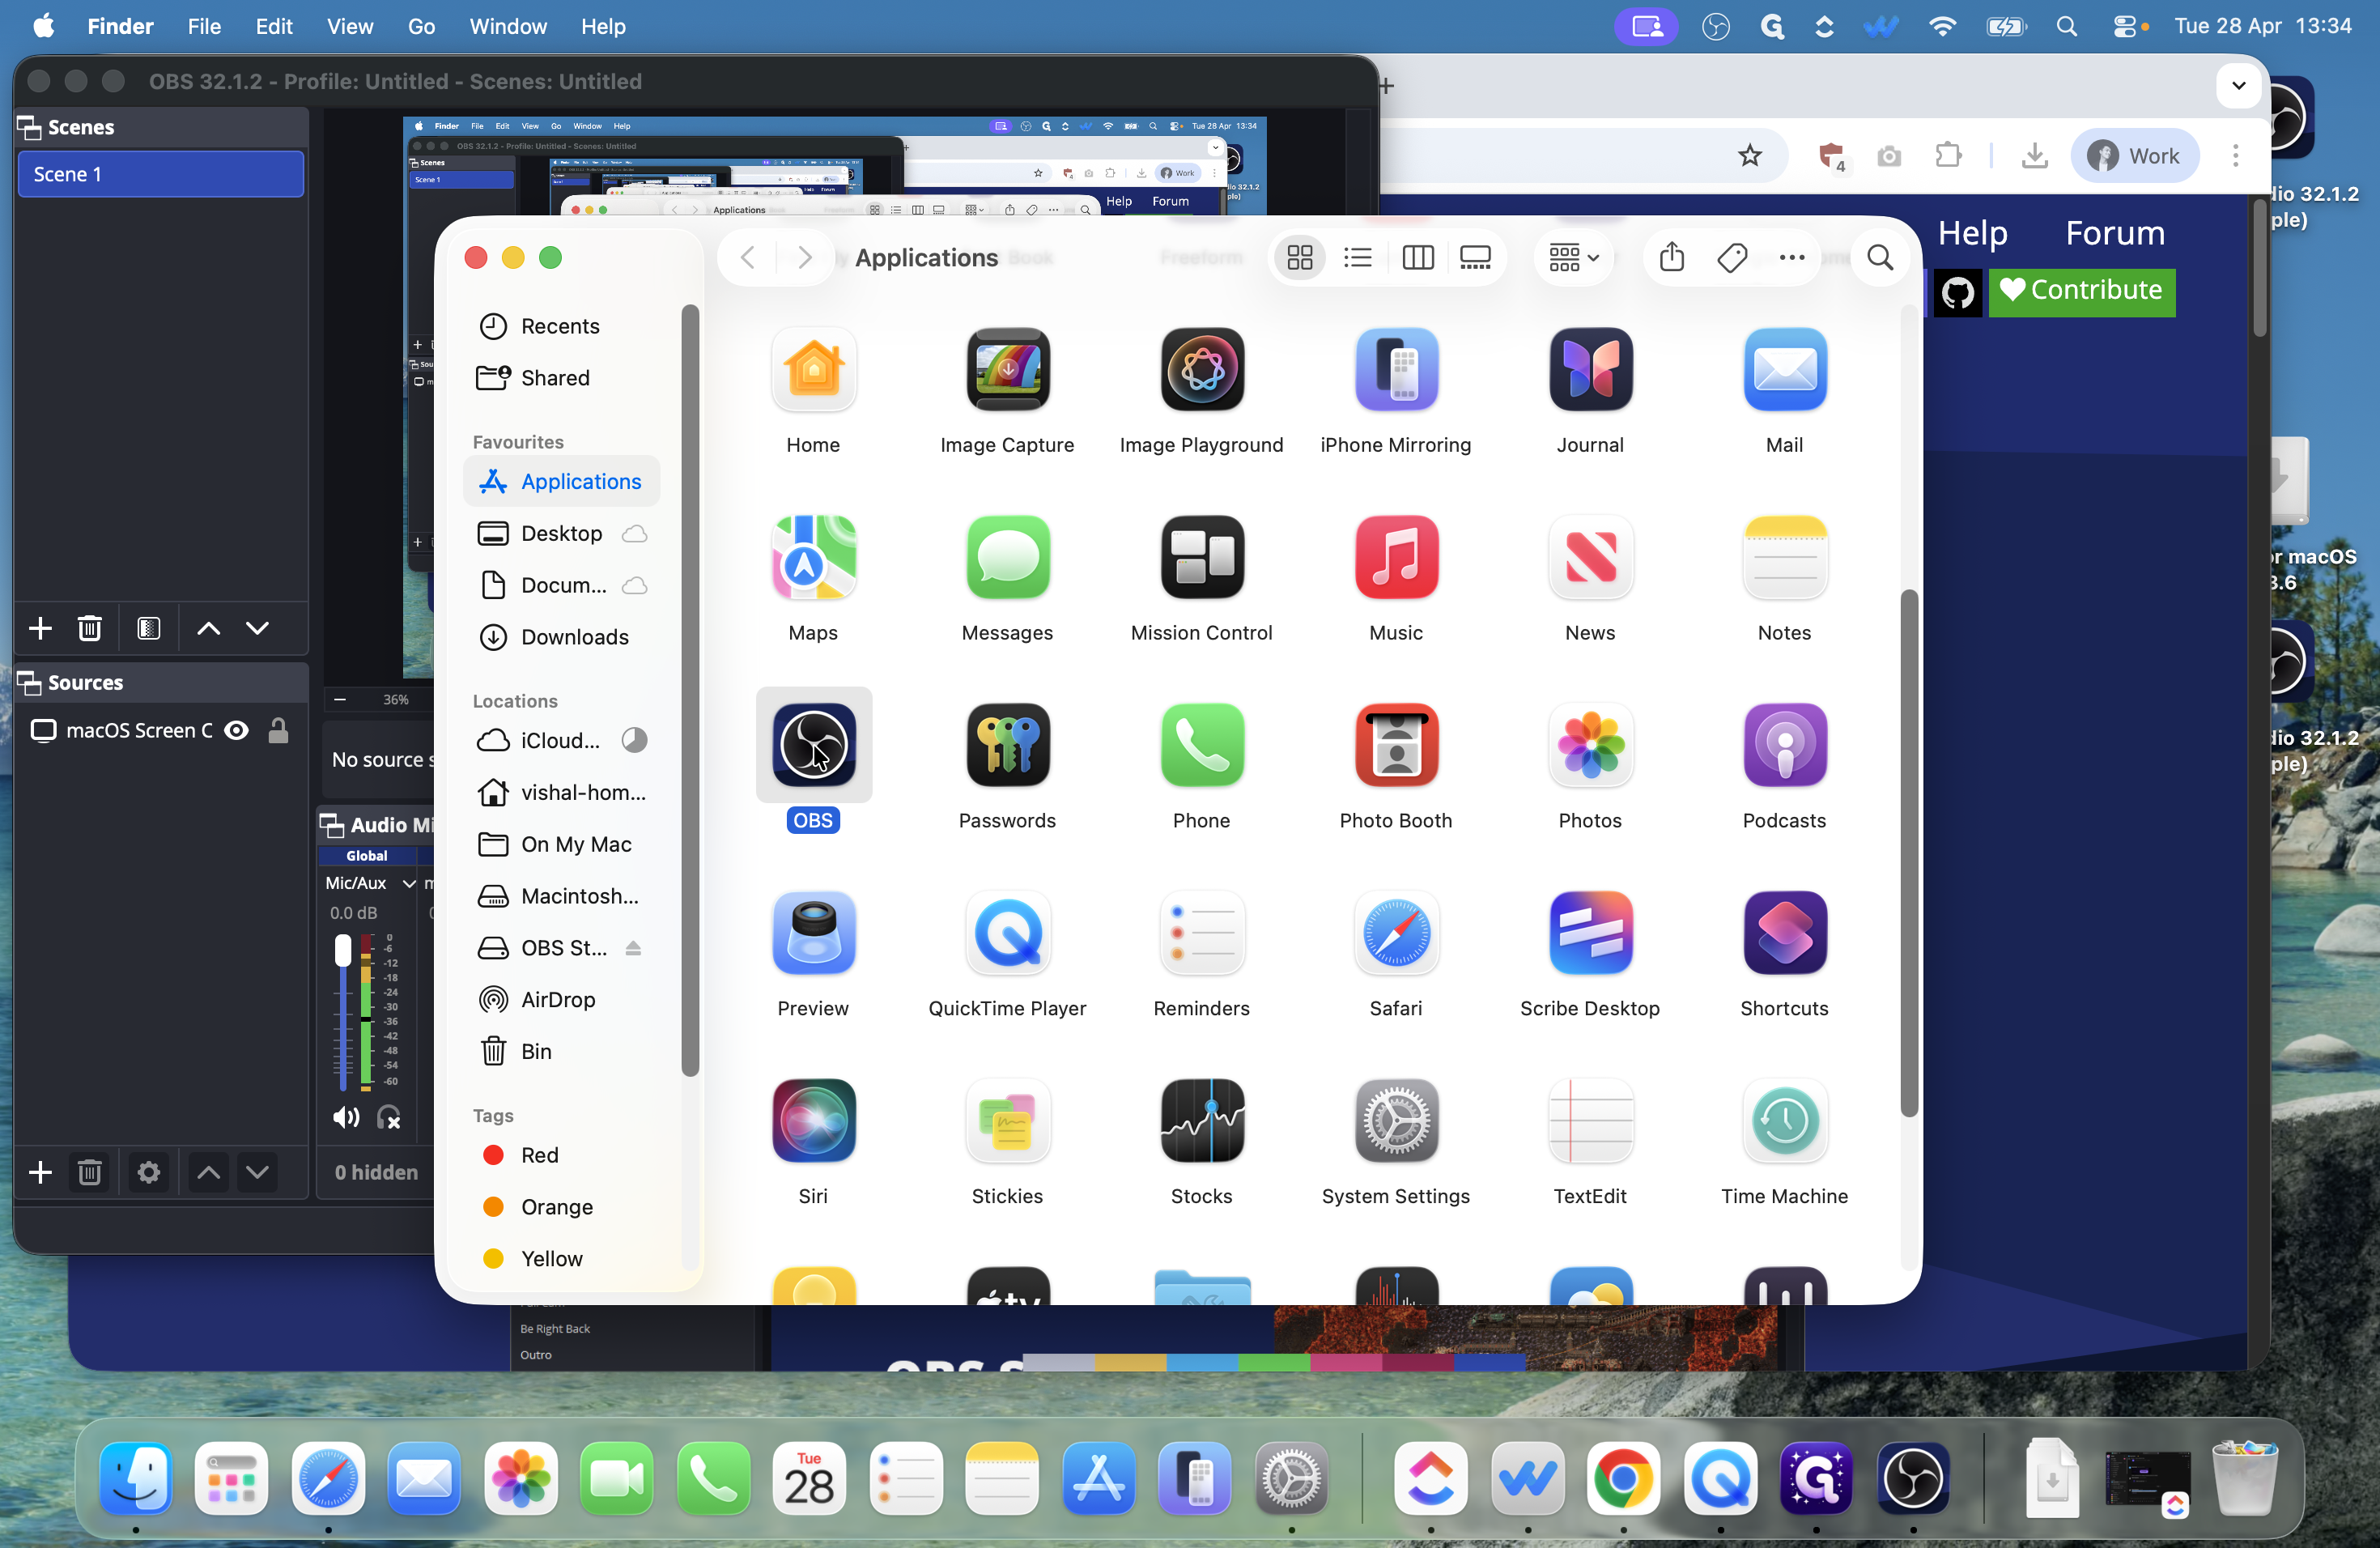Toggle visibility of macOS Screen Capture source

236,731
